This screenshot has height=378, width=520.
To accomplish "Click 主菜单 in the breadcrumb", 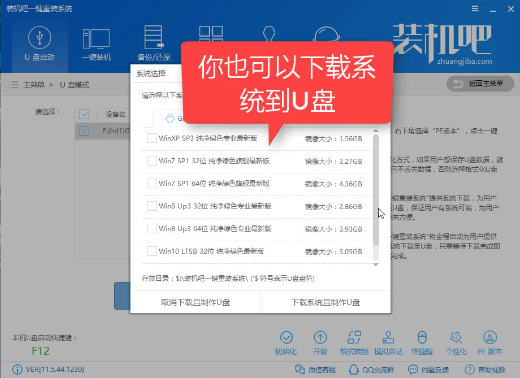I will tap(34, 85).
